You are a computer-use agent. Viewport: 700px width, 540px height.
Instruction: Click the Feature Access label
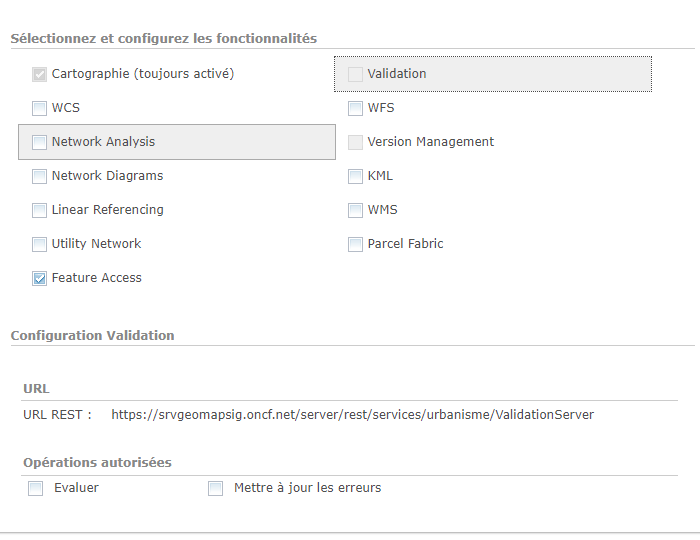click(x=96, y=278)
